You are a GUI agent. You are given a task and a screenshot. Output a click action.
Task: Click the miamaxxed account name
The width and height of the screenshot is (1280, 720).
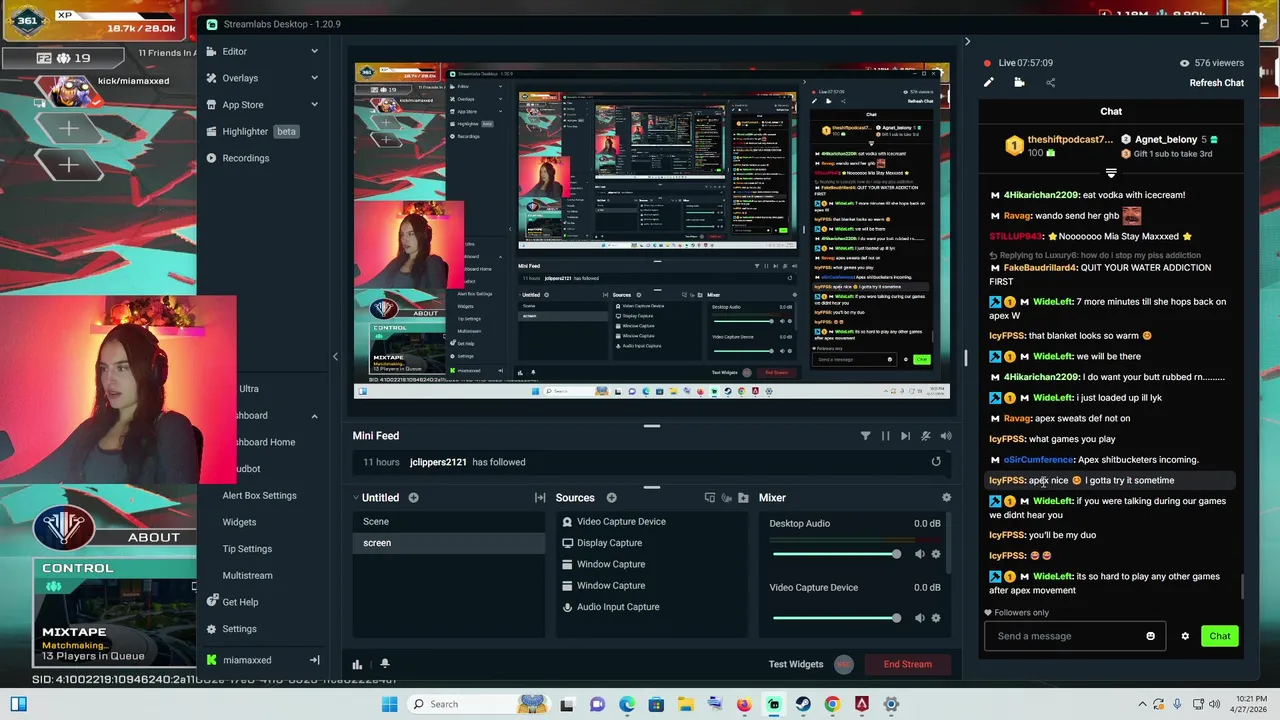coord(247,660)
